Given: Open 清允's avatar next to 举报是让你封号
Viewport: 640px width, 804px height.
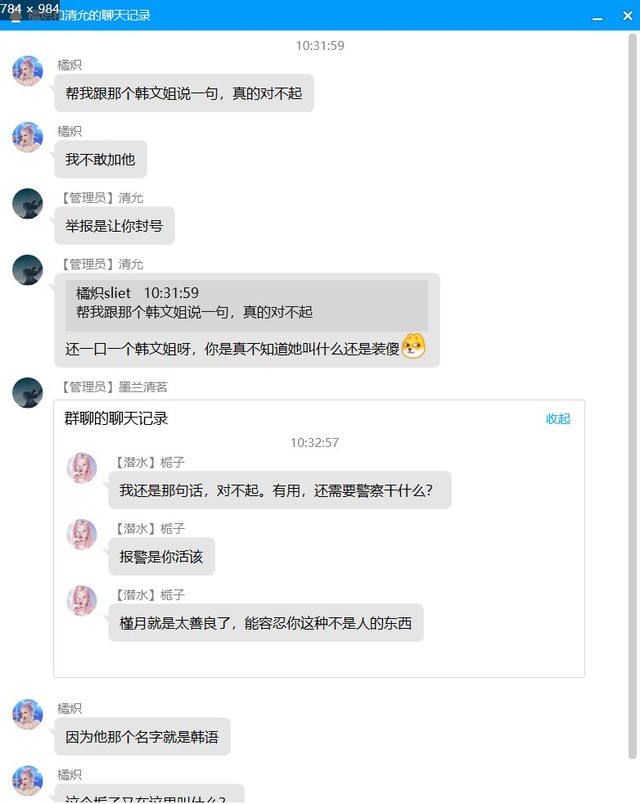Looking at the screenshot, I should pos(28,204).
